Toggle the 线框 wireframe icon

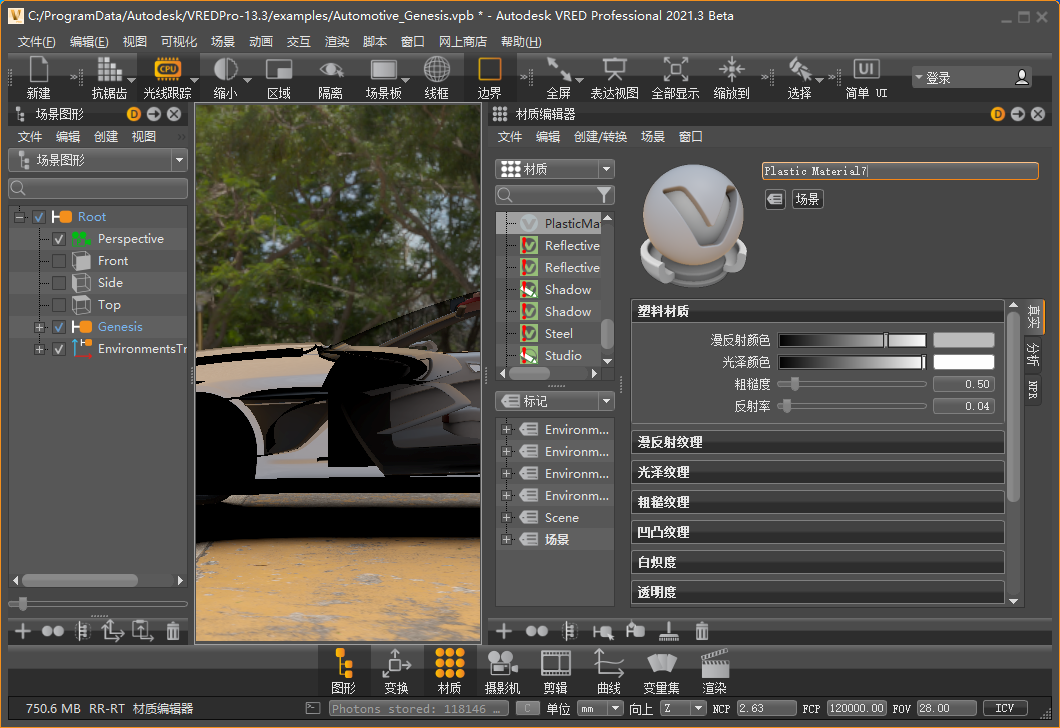click(x=437, y=69)
